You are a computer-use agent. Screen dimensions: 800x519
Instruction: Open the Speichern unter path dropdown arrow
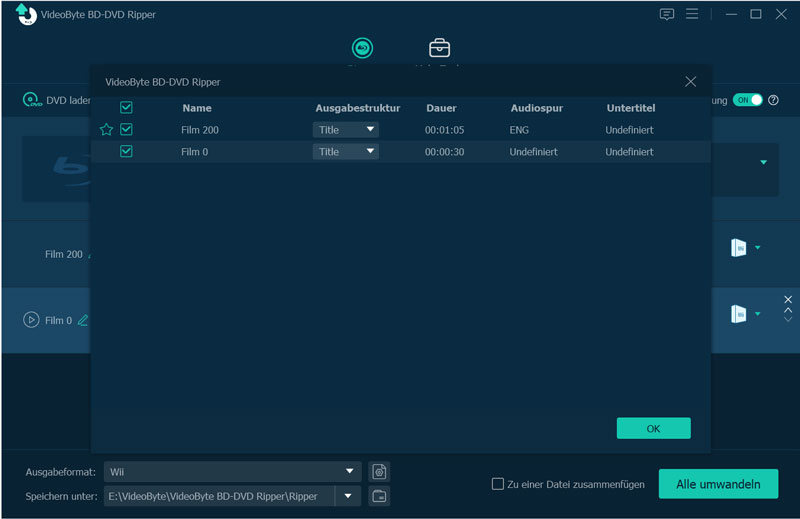coord(348,496)
